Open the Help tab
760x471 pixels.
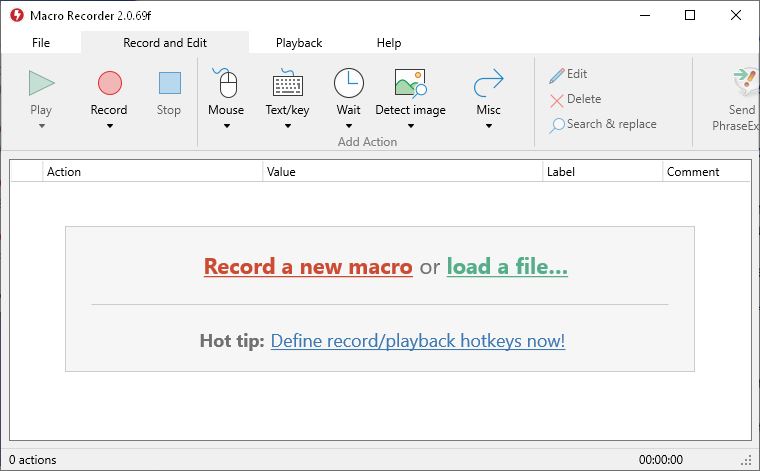[389, 43]
